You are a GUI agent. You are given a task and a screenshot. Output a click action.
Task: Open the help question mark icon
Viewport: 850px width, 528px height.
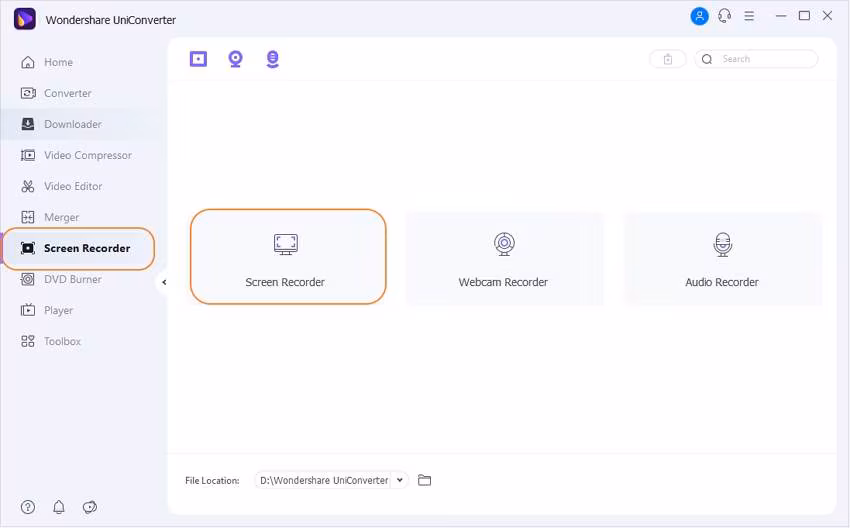(28, 507)
